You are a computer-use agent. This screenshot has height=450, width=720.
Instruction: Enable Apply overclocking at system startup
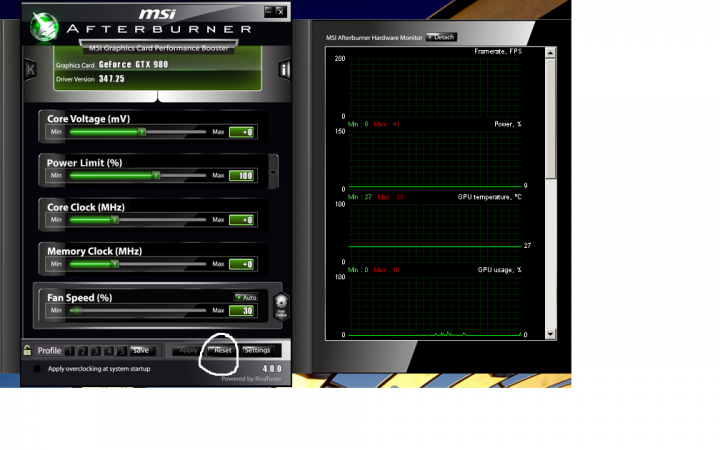[x=37, y=369]
